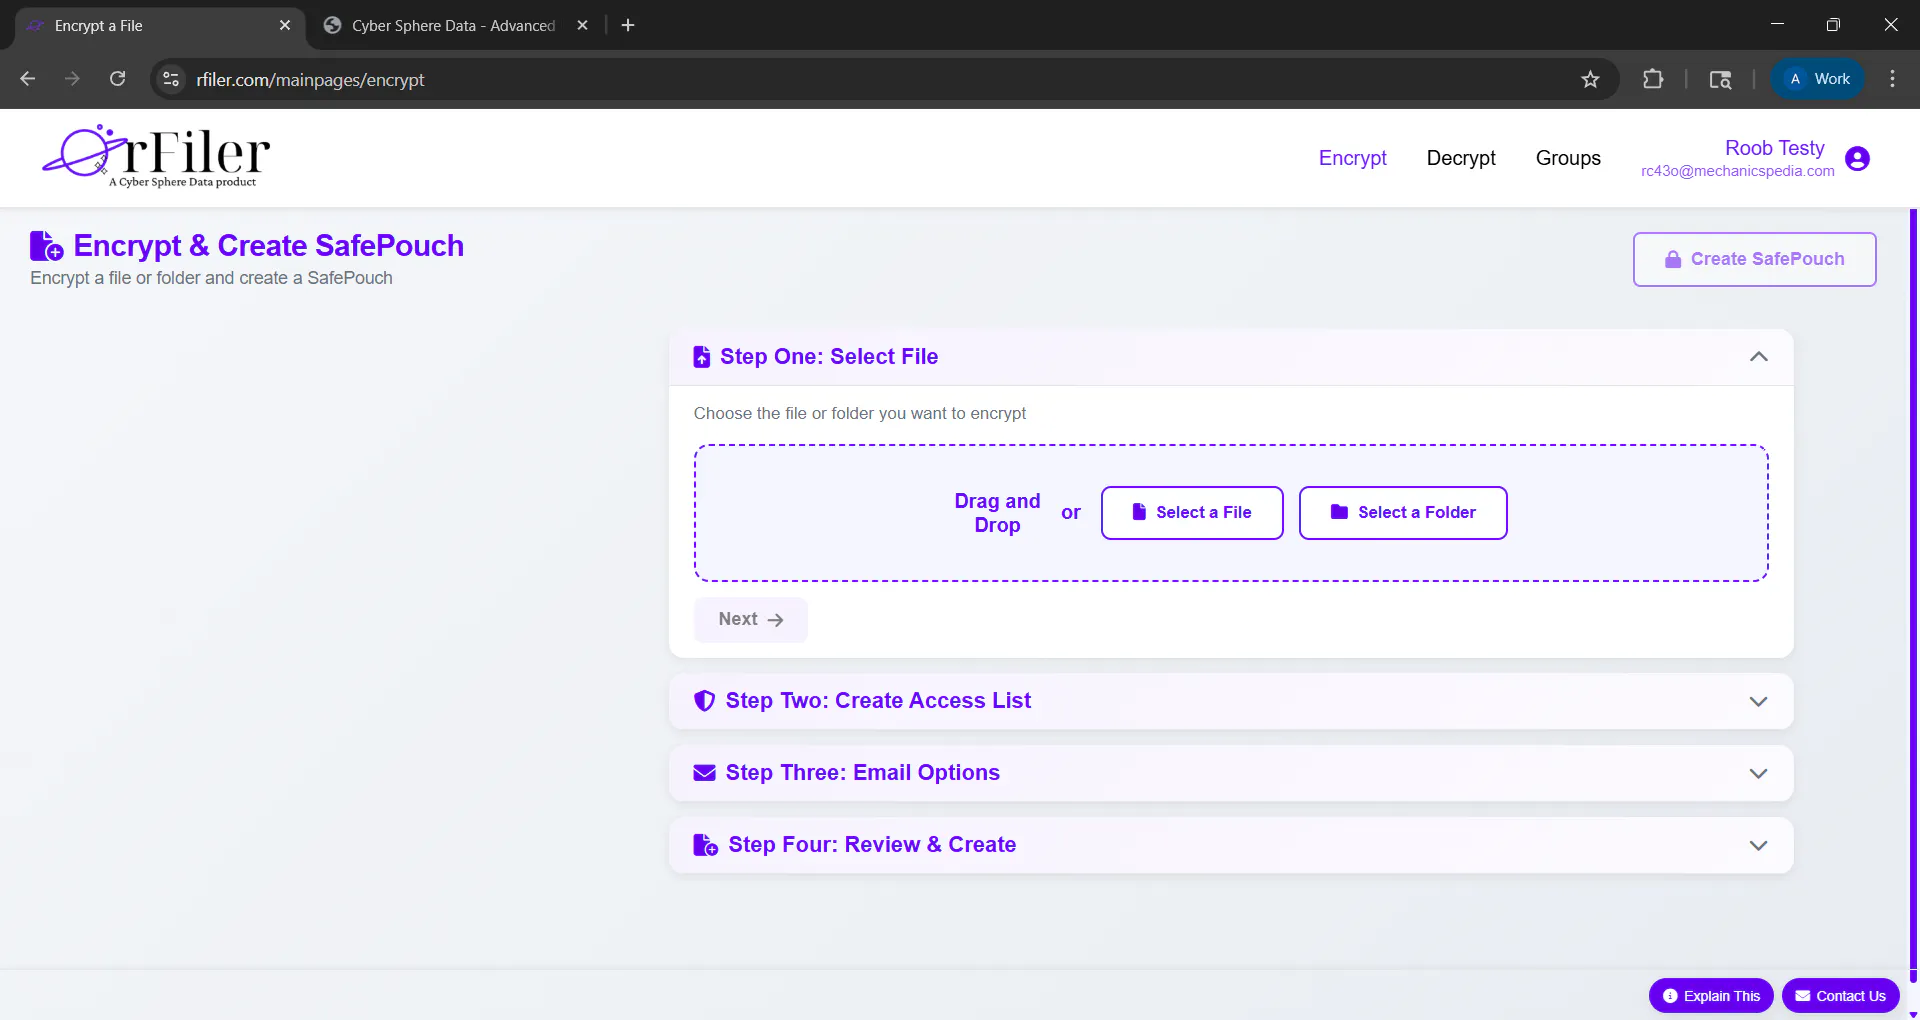Click the user profile avatar icon
1920x1020 pixels.
coord(1857,158)
